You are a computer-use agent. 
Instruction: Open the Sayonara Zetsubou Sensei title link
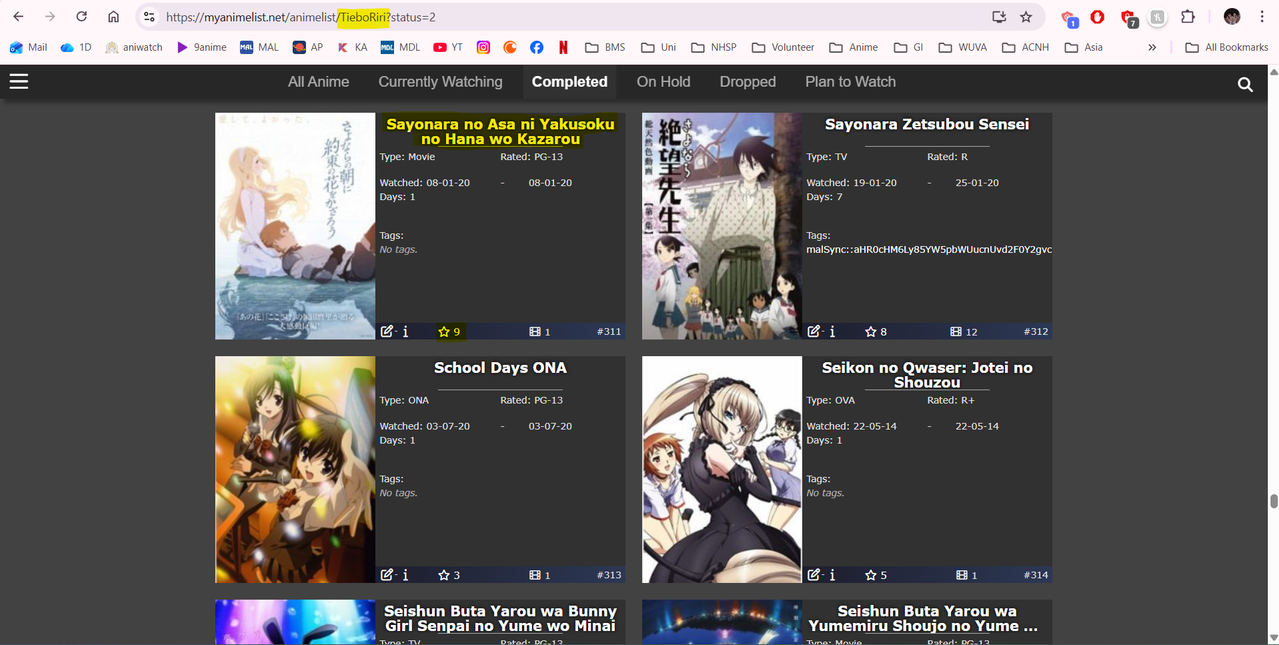pos(927,124)
